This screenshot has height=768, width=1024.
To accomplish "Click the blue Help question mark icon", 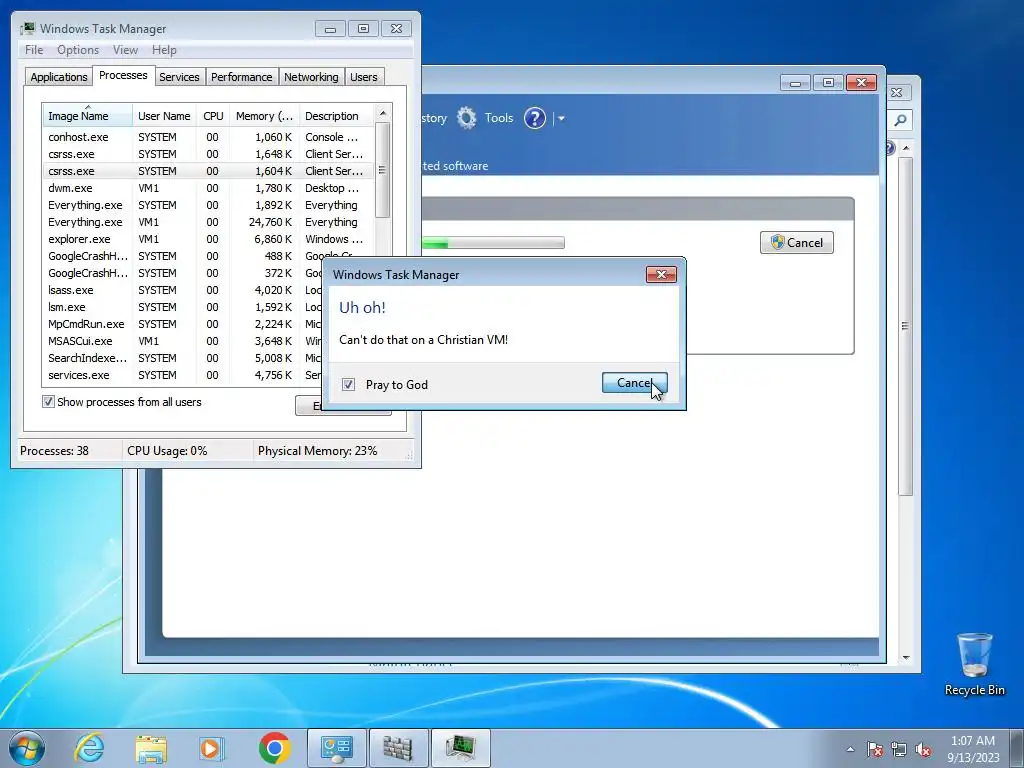I will [x=535, y=118].
